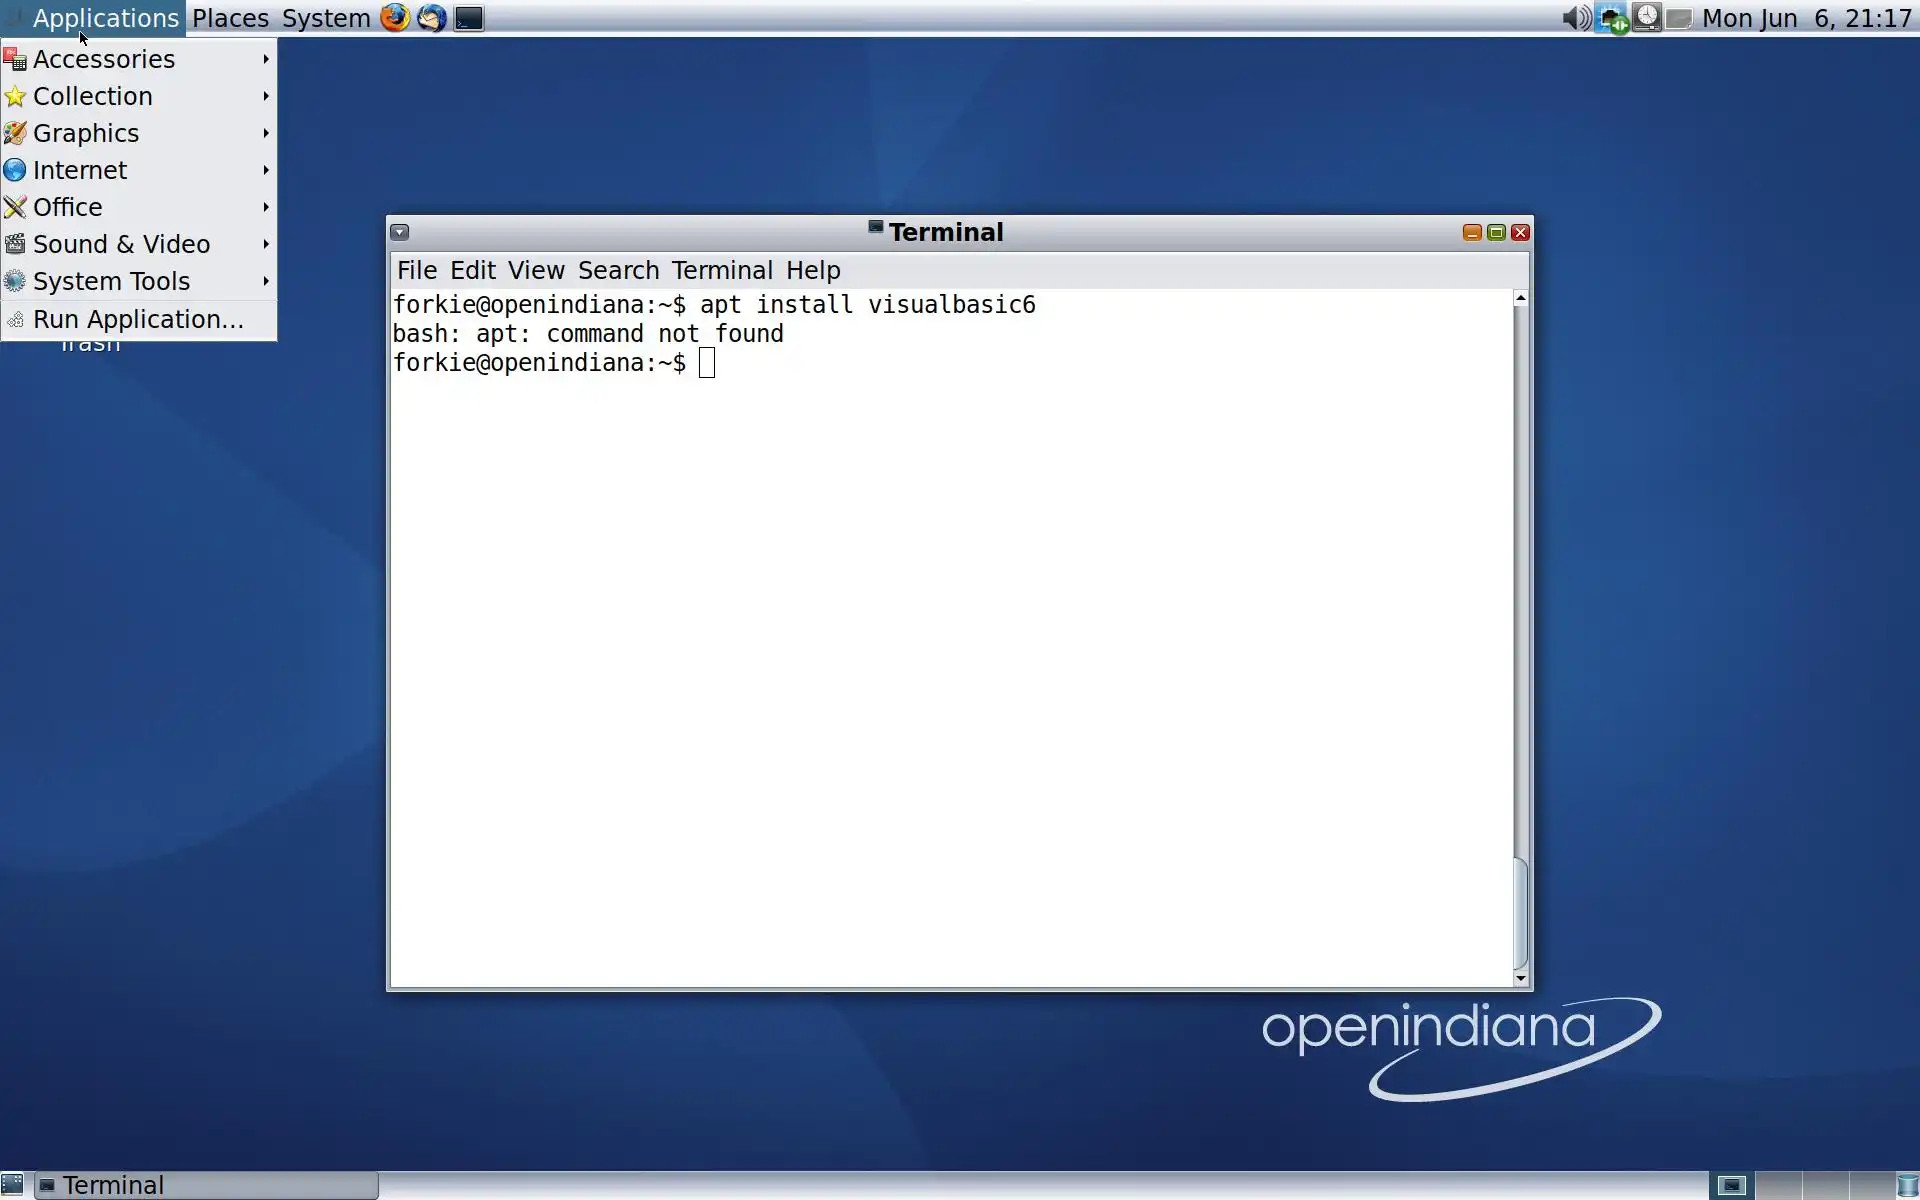
Task: Open the Search menu in Terminal
Action: pyautogui.click(x=618, y=270)
